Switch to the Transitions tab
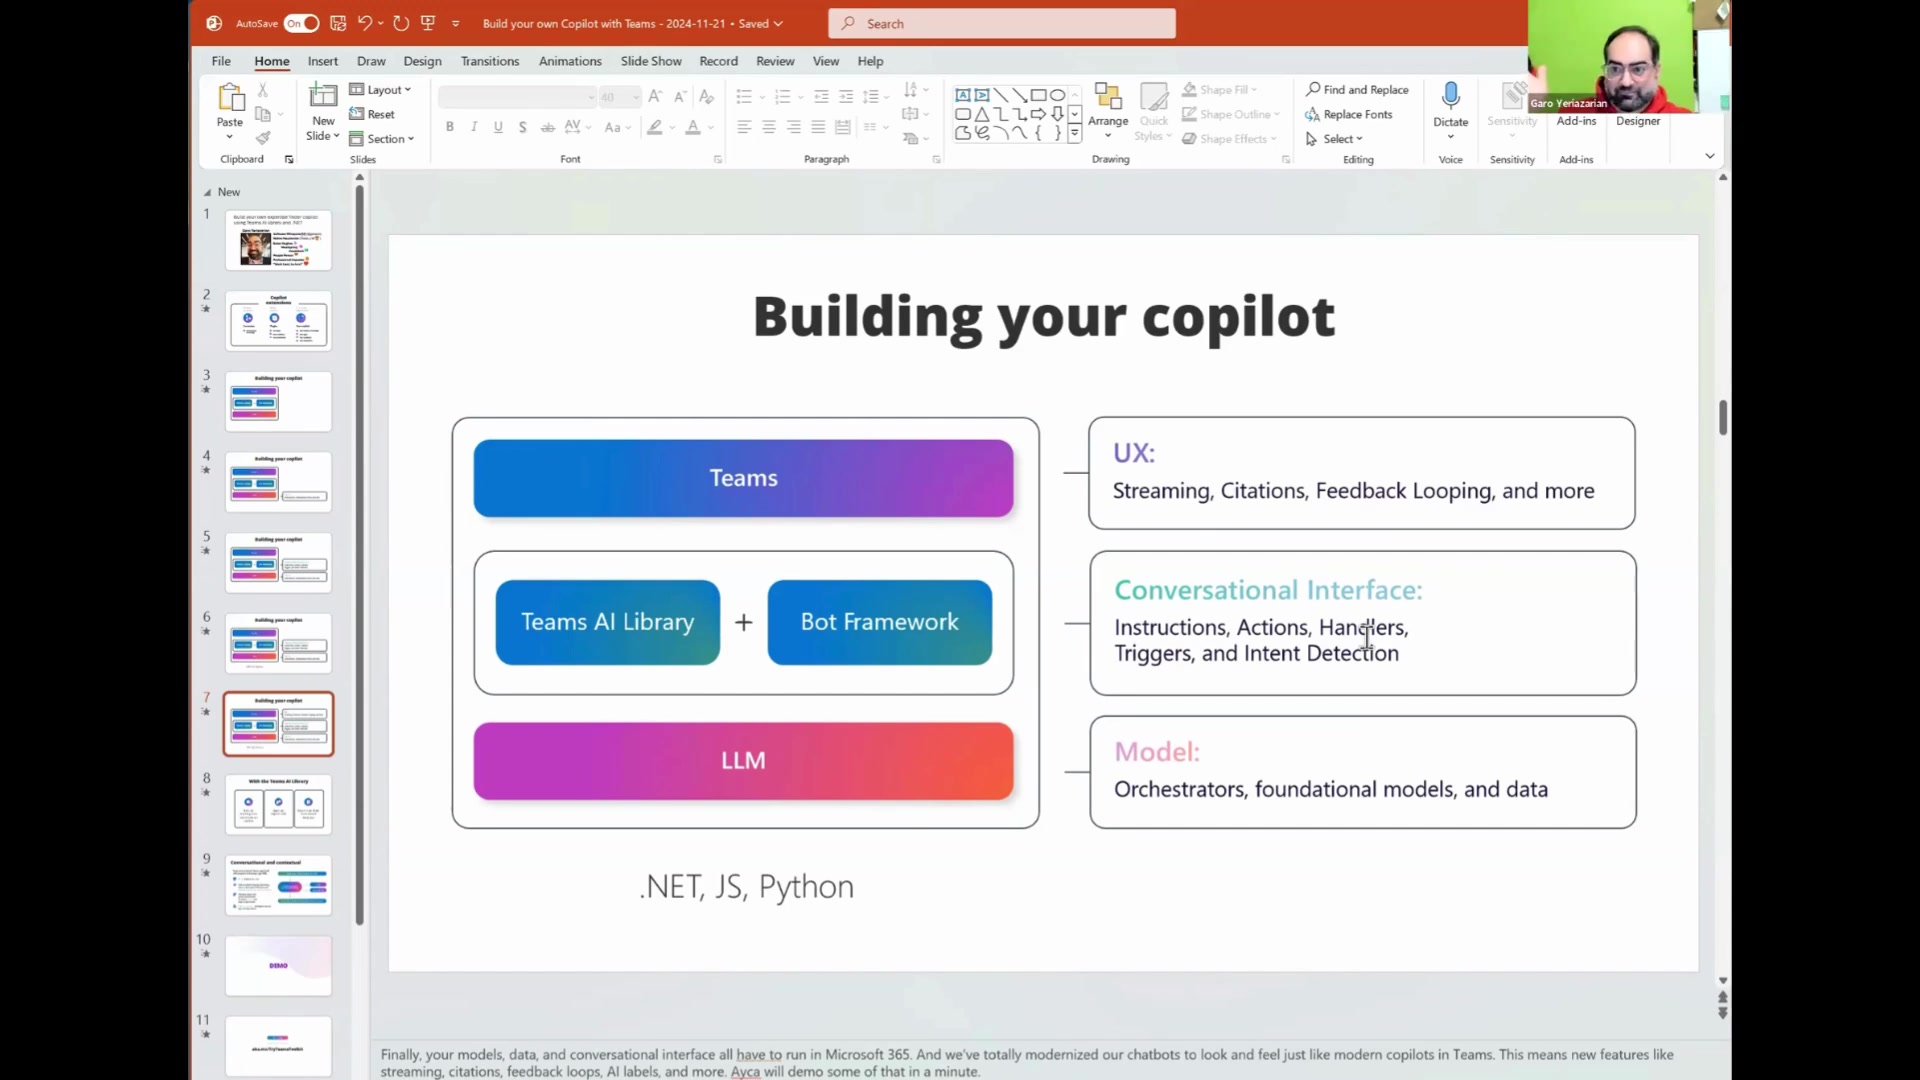 [x=490, y=61]
